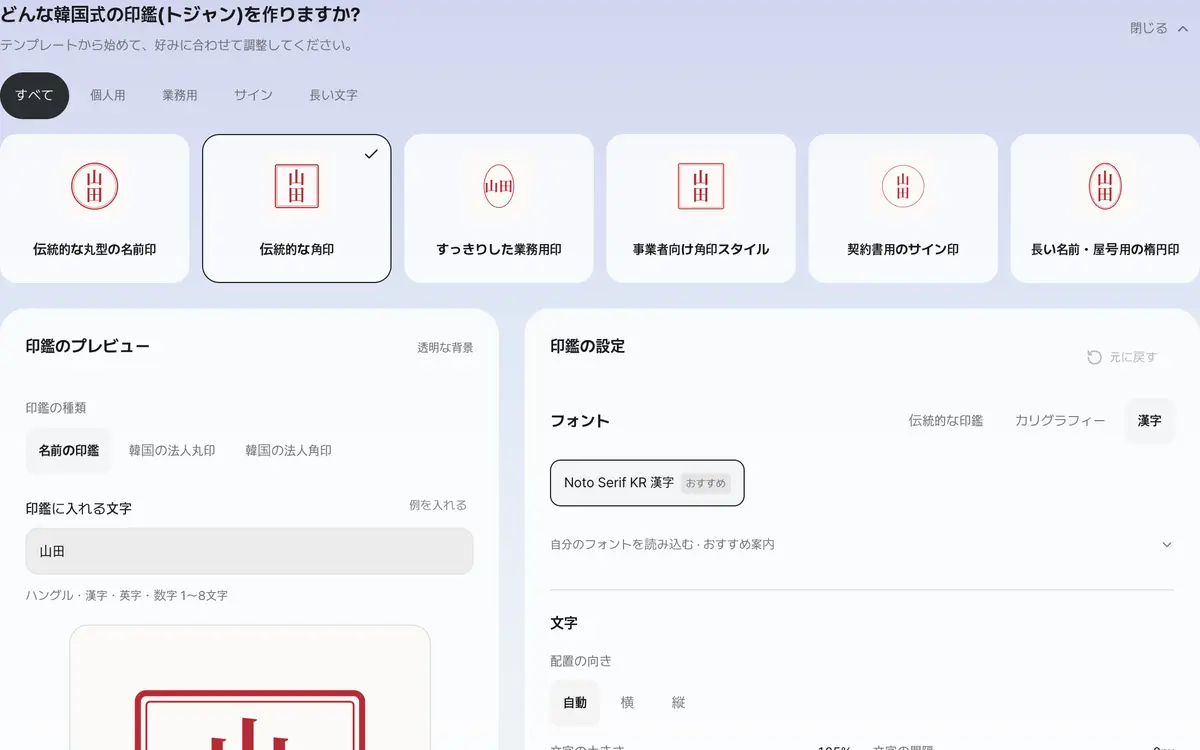
Task: Open the 伝統的な丸型の名前印 template card
Action: (x=95, y=208)
